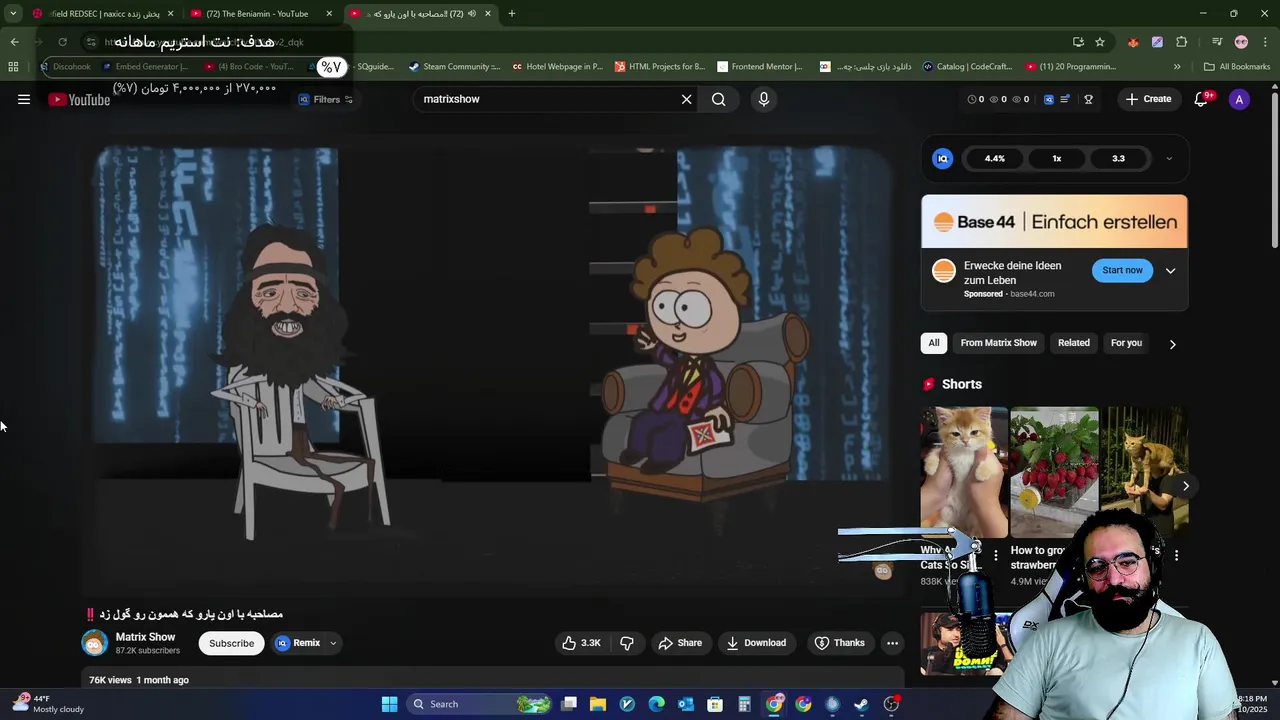Clear the matrixshow search query
This screenshot has width=1280, height=720.
pos(686,99)
